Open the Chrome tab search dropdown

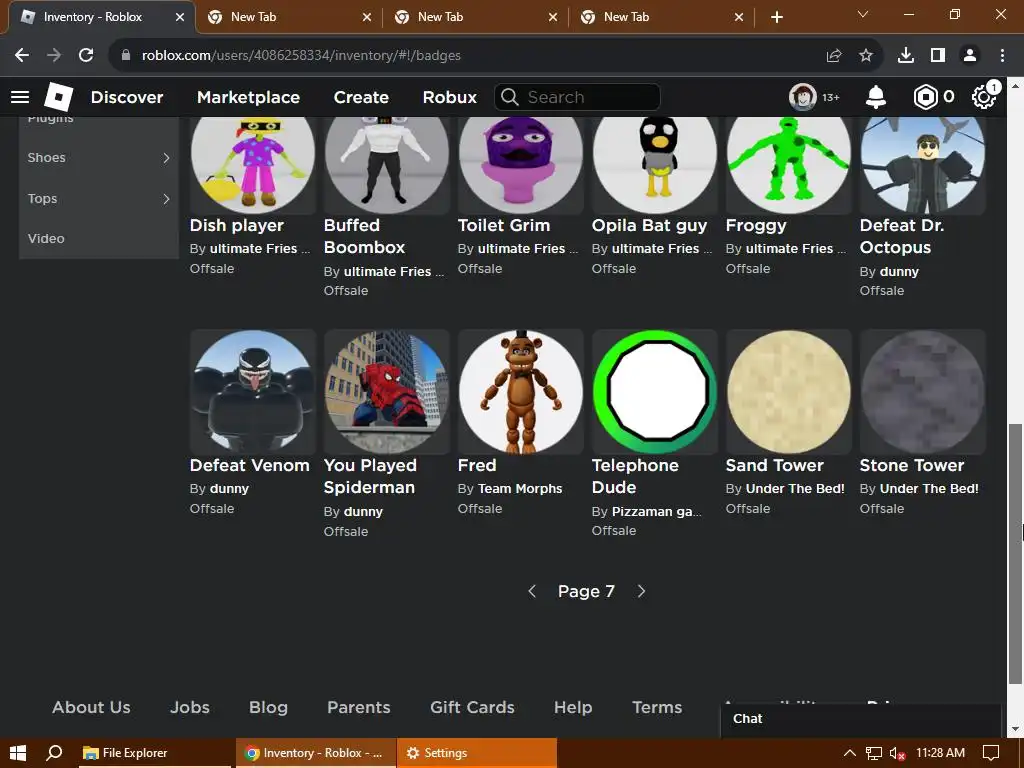coord(863,14)
